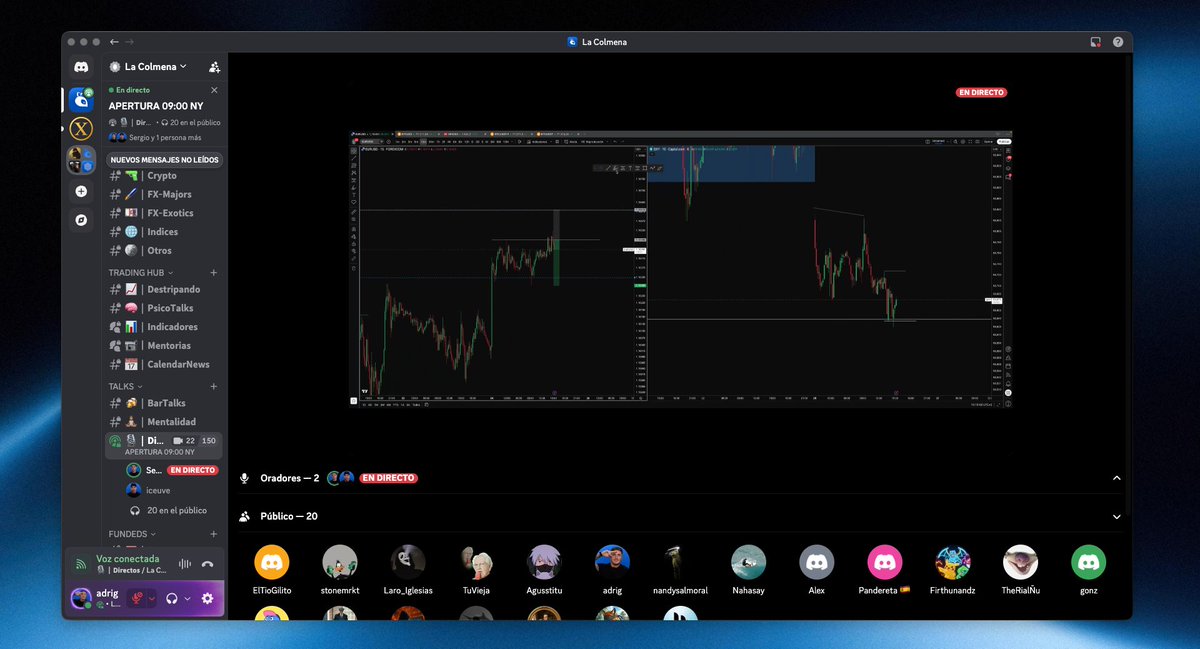This screenshot has width=1200, height=649.
Task: Open the Indicadores forum channel
Action: 164,327
